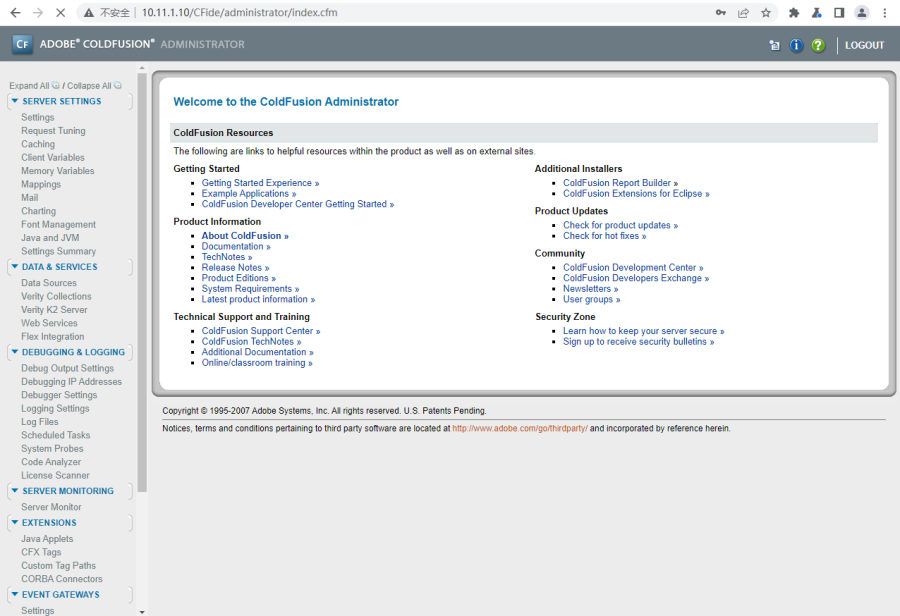Open User groups link
Image resolution: width=900 pixels, height=616 pixels.
coord(591,299)
